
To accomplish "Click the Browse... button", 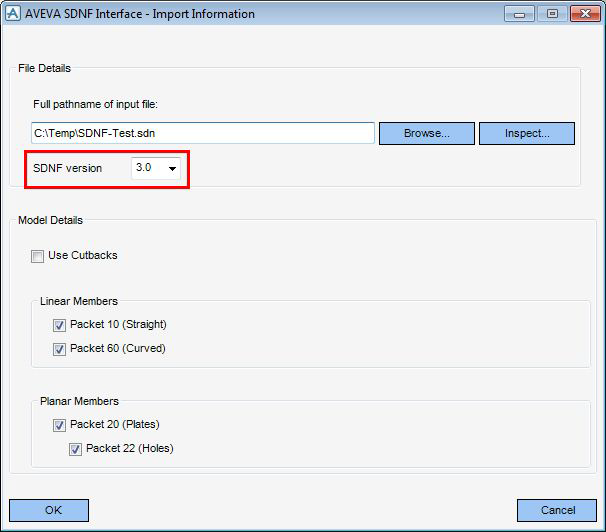I will point(427,134).
